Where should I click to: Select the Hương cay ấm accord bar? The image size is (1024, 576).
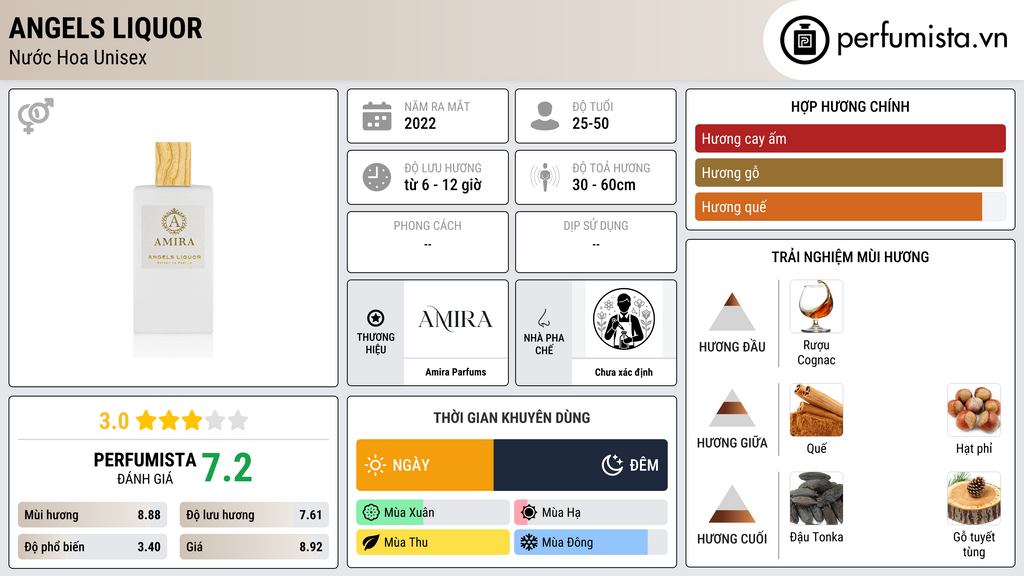point(850,138)
